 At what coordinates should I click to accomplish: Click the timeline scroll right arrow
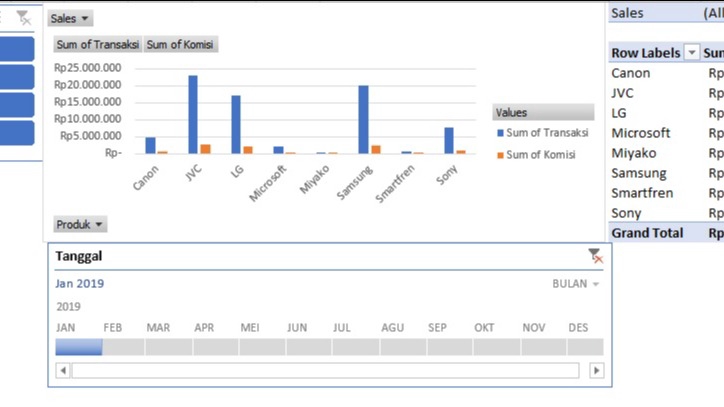point(596,371)
